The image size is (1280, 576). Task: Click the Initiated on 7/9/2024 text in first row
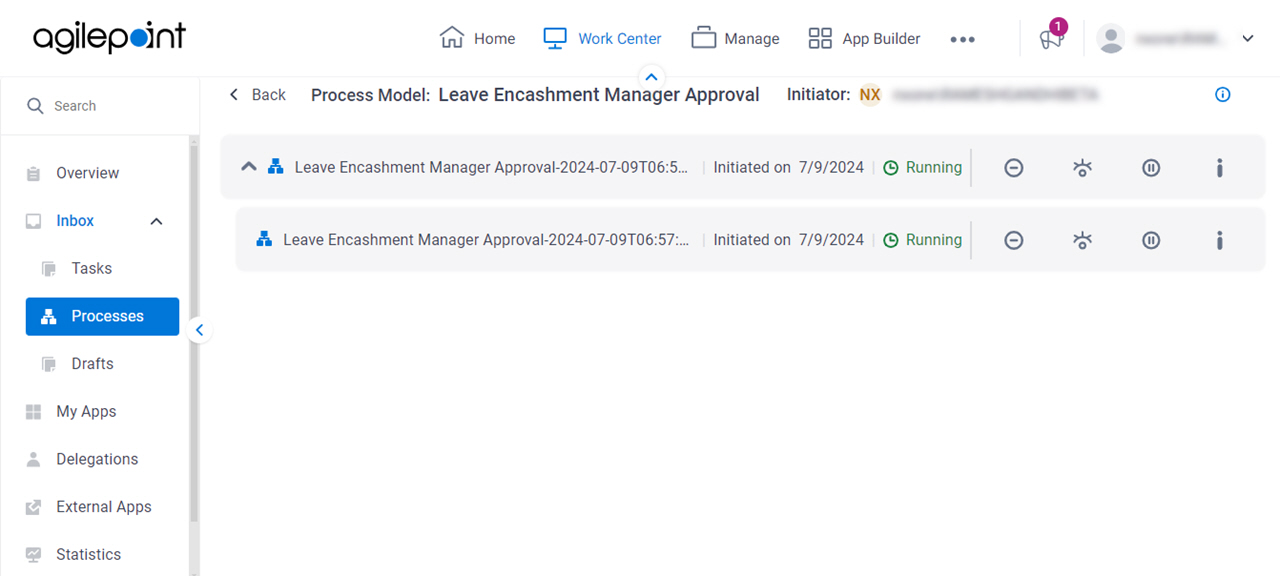coord(788,167)
